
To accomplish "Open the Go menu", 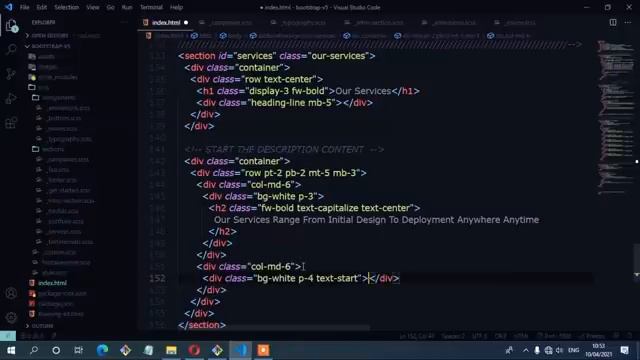I will 110,7.
